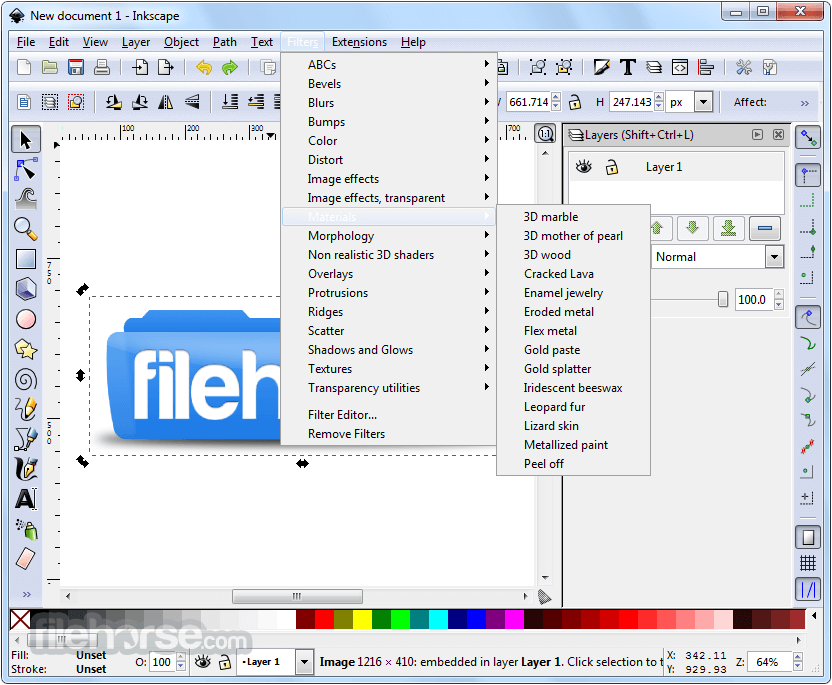Image resolution: width=832 pixels, height=685 pixels.
Task: Open the Extensions menu
Action: pos(359,42)
